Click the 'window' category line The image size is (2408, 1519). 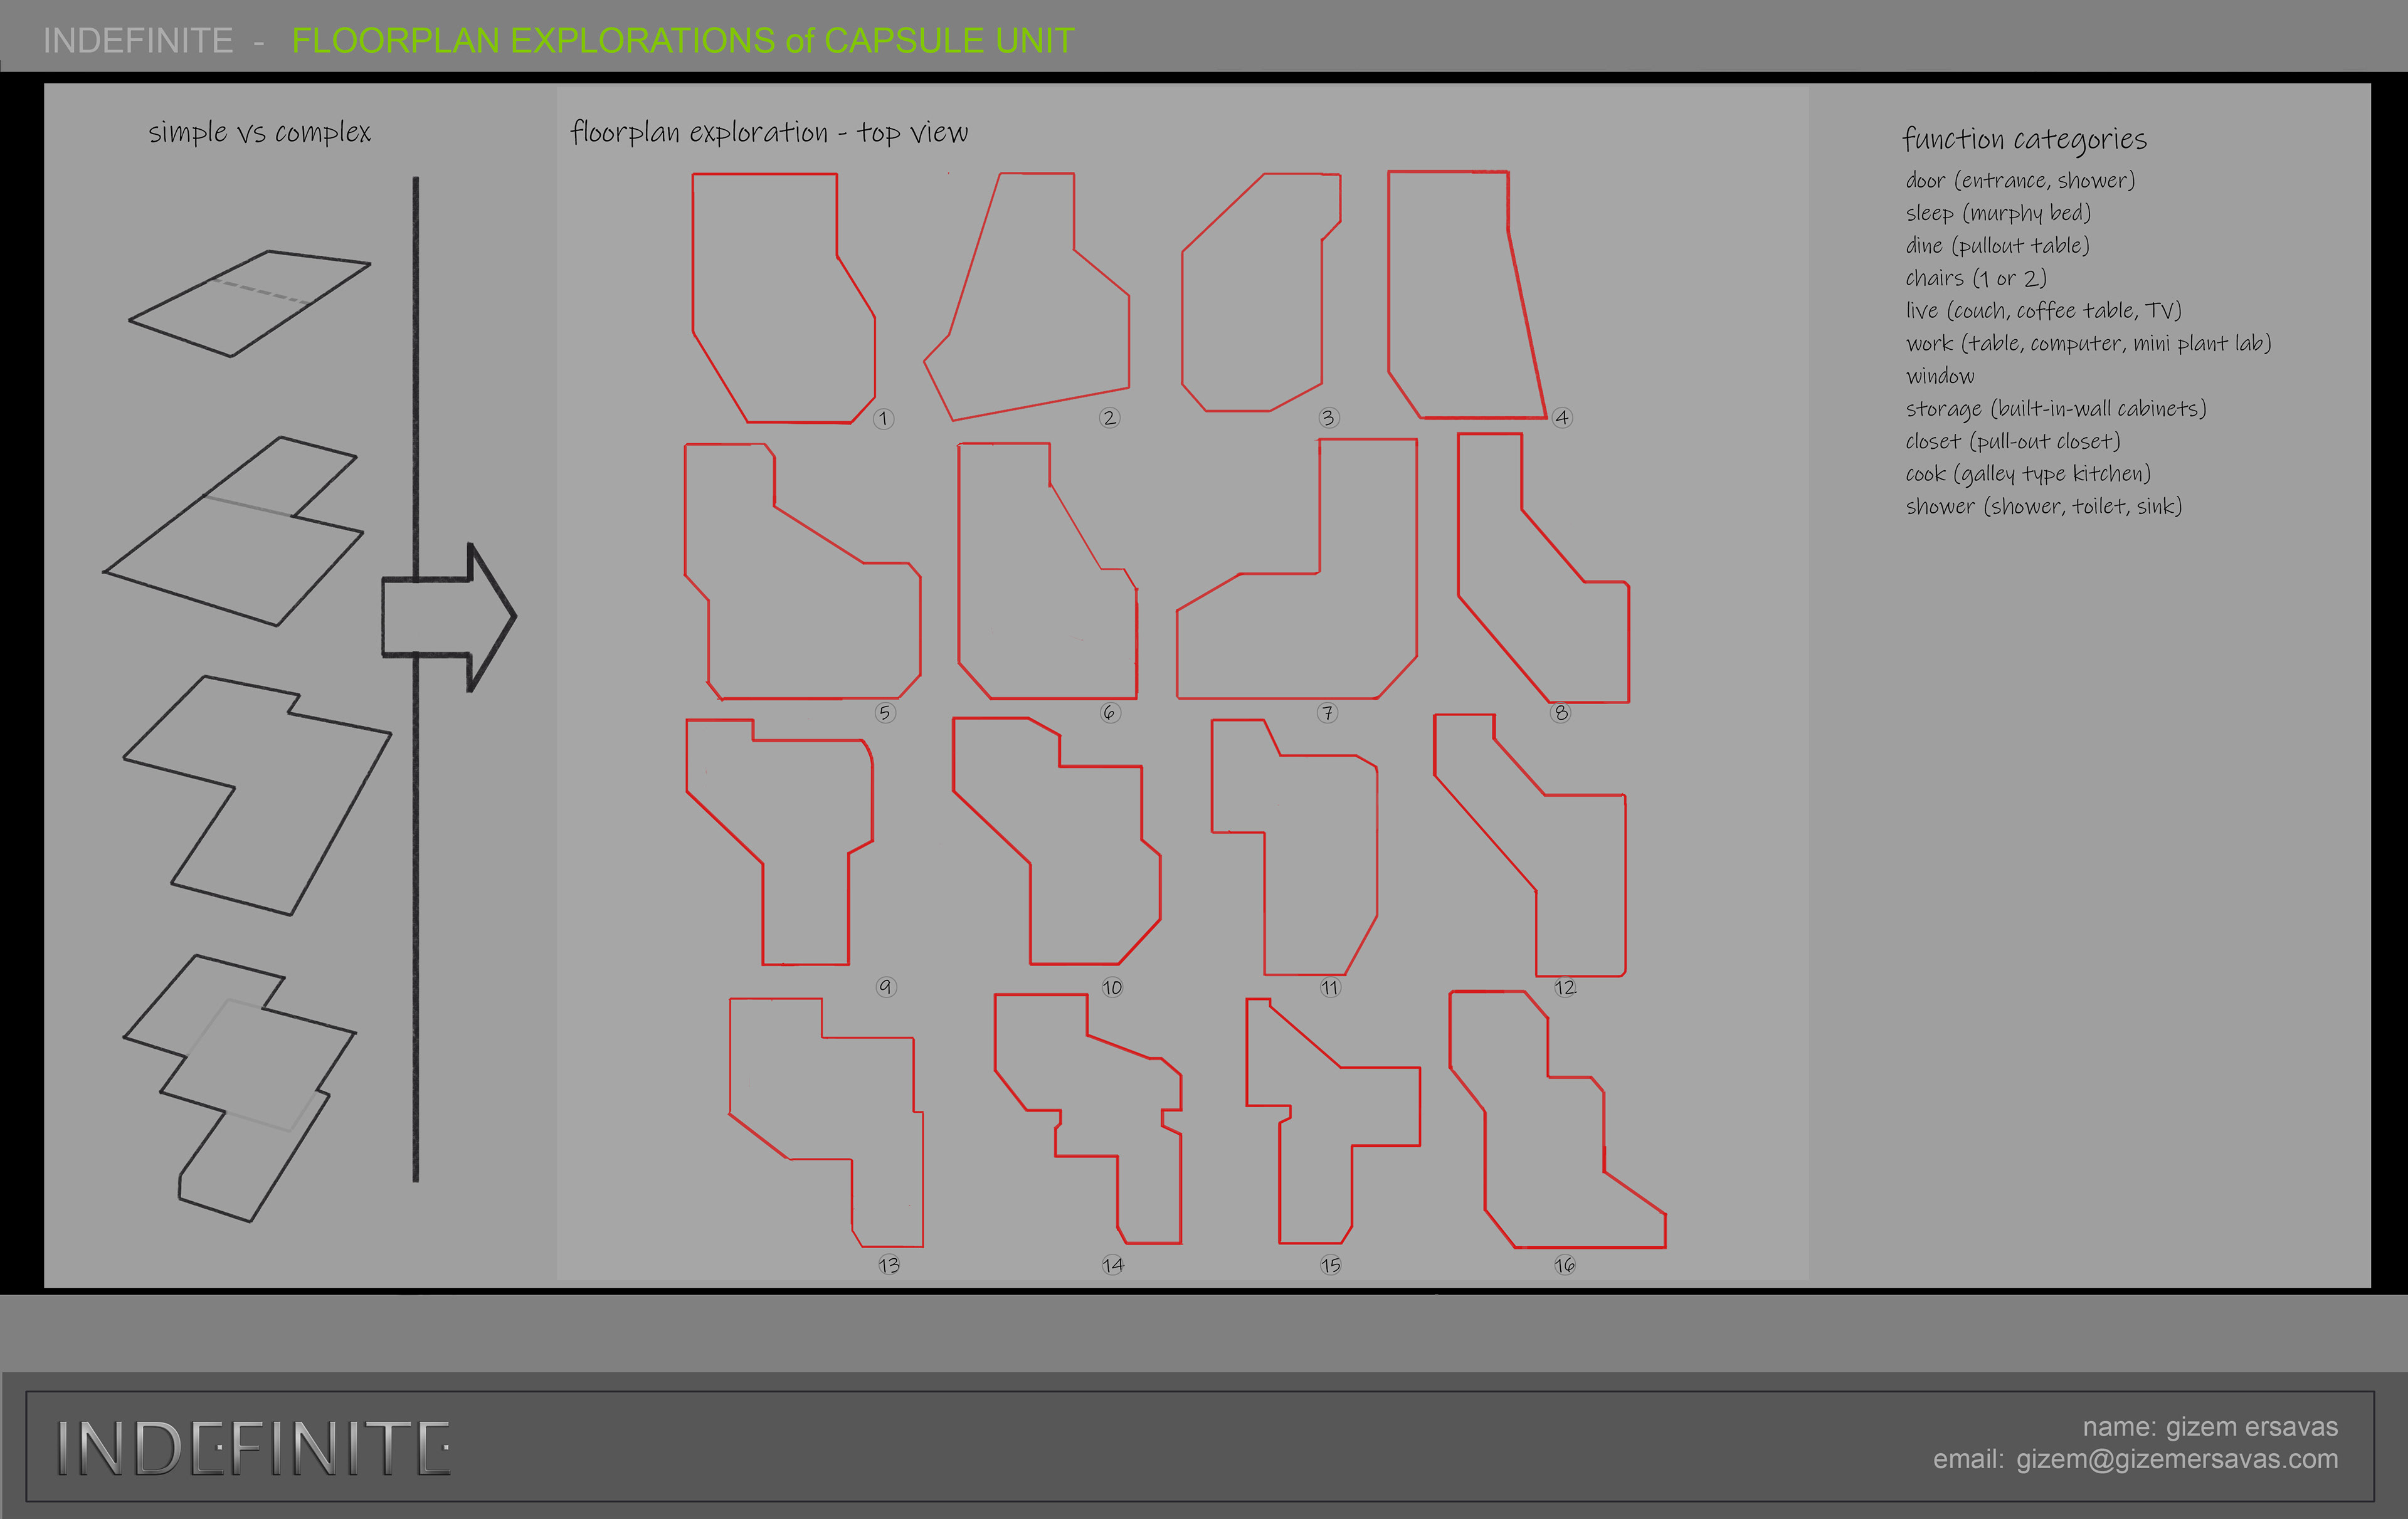coord(1940,376)
